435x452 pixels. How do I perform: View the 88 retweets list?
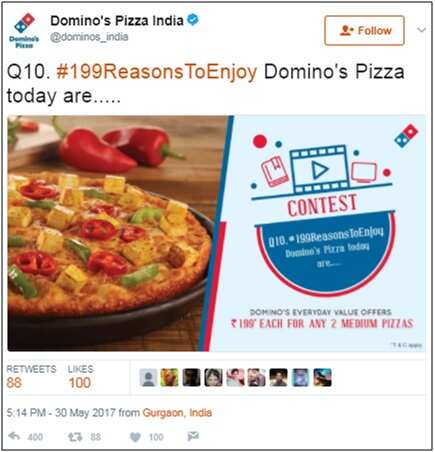pos(31,377)
